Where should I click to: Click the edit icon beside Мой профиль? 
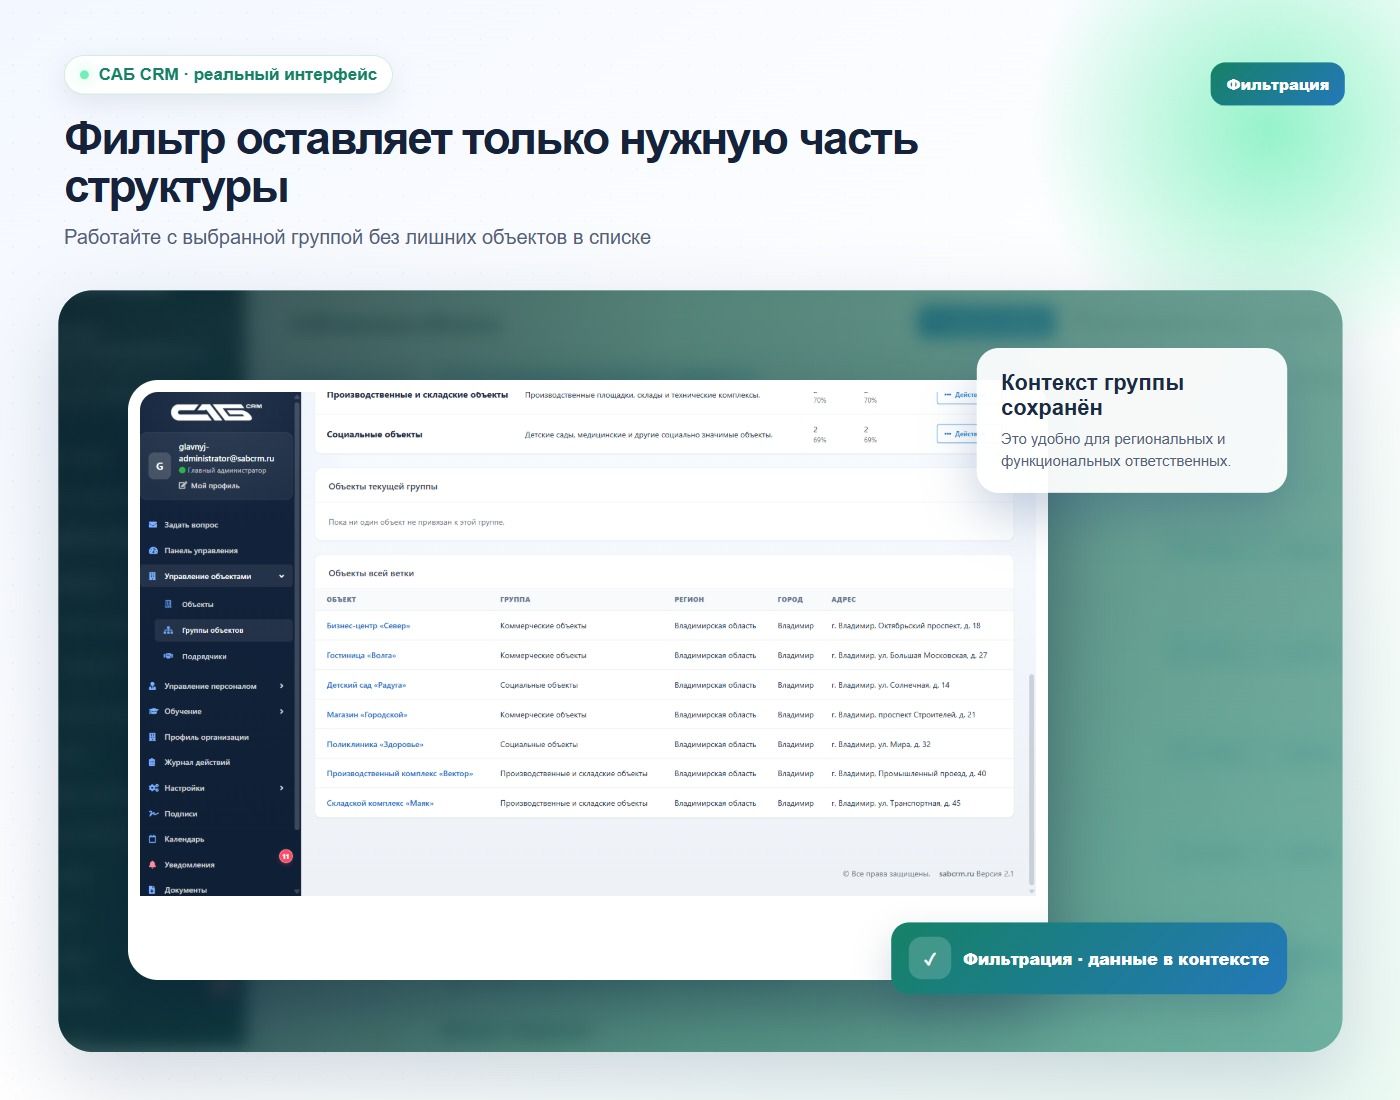tap(183, 485)
